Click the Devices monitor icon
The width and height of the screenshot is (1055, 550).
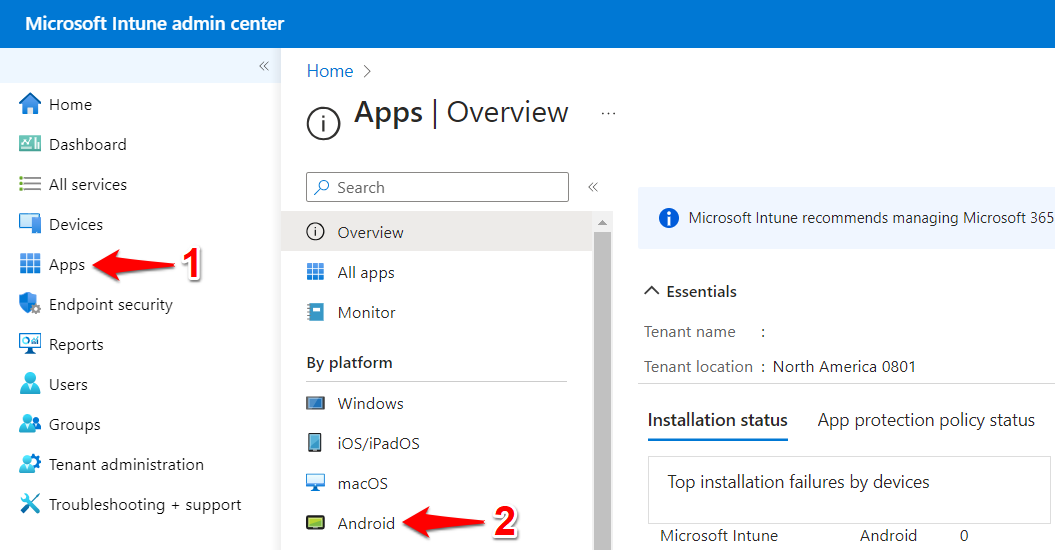coord(30,224)
